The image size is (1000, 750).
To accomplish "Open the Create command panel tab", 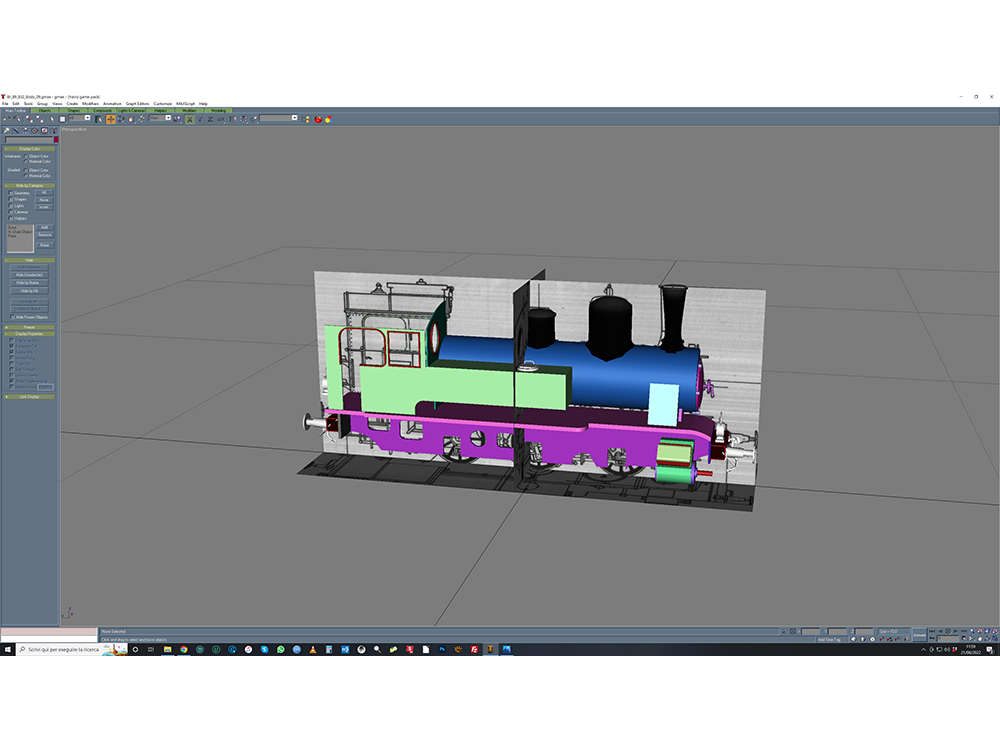I will [x=6, y=131].
